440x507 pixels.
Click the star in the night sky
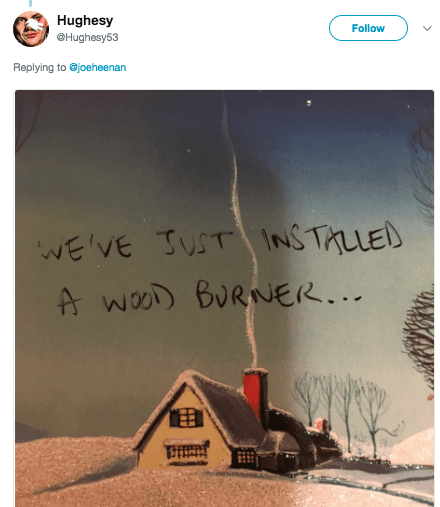click(309, 103)
